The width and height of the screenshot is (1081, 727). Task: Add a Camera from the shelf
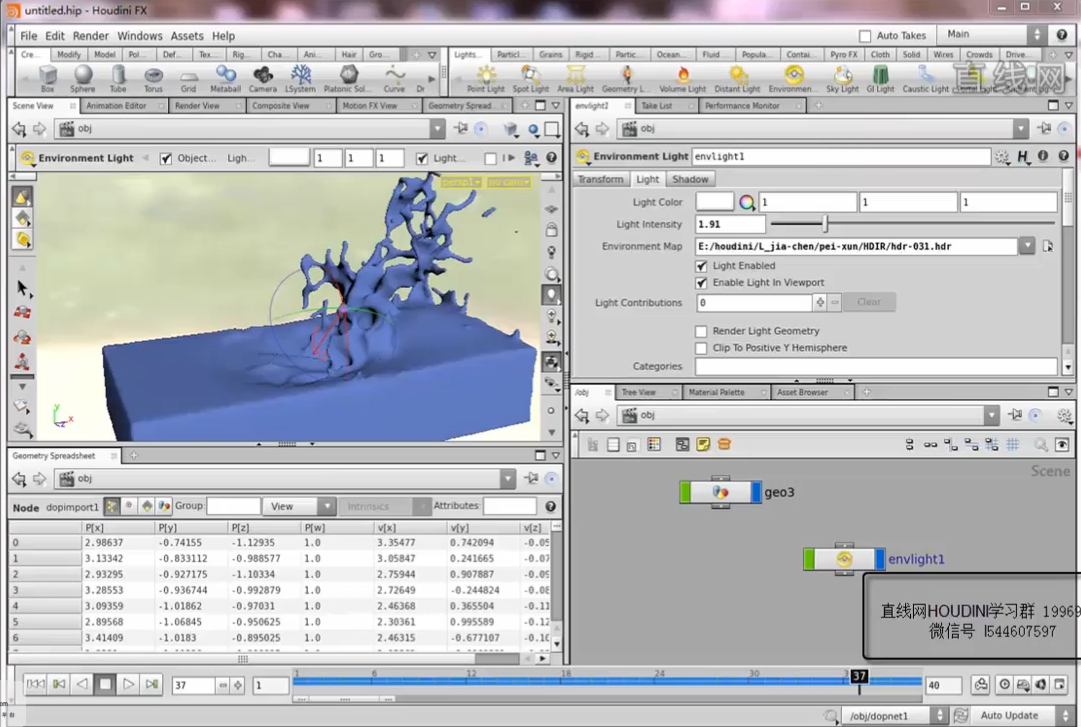click(263, 78)
